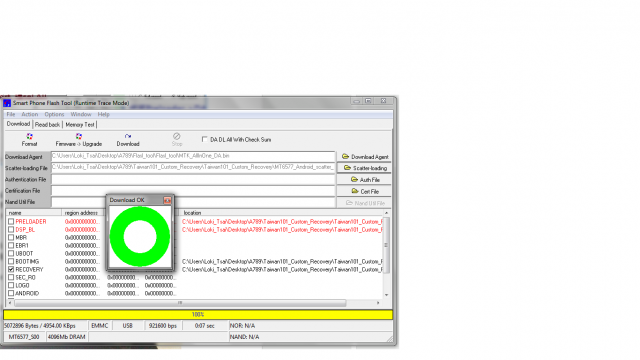Click the Smart Phone Flash Tool title icon
Image resolution: width=640 pixels, height=360 pixels.
pyautogui.click(x=7, y=103)
